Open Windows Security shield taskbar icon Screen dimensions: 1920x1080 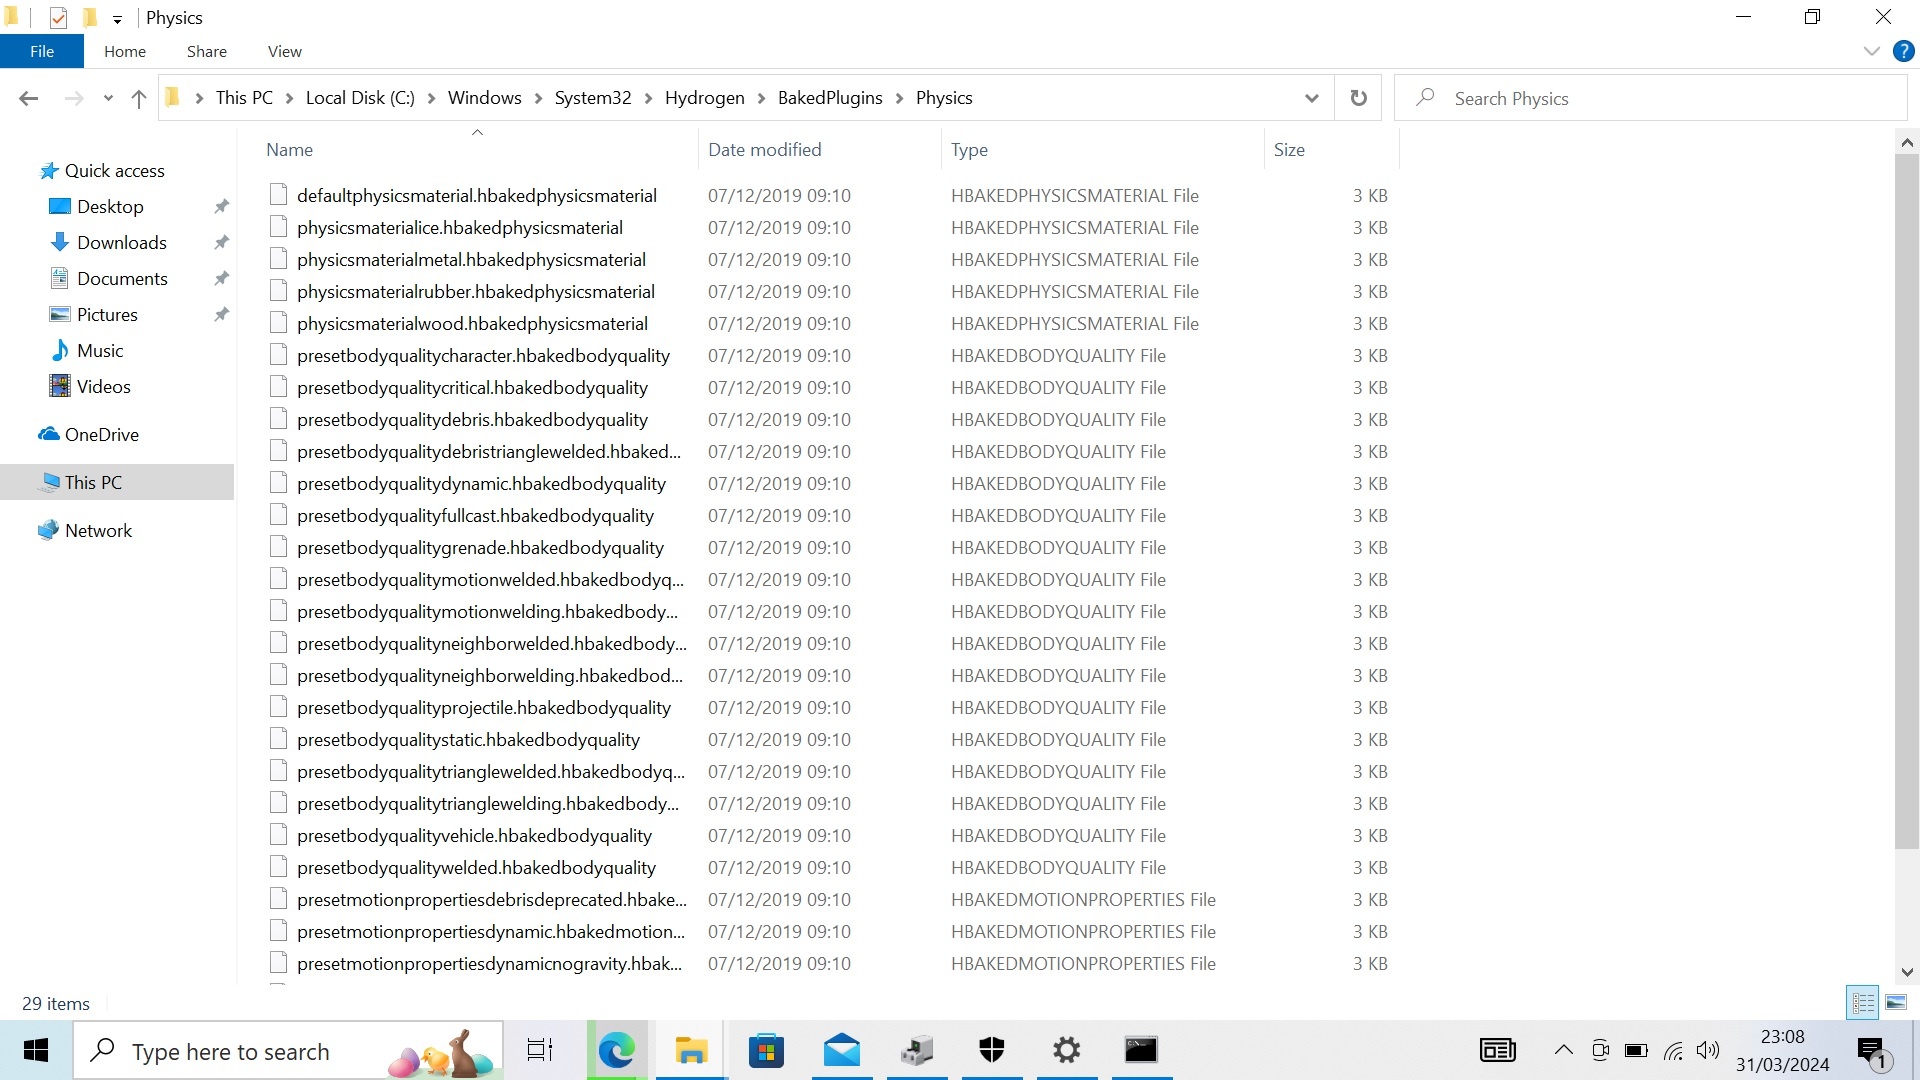coord(991,1050)
